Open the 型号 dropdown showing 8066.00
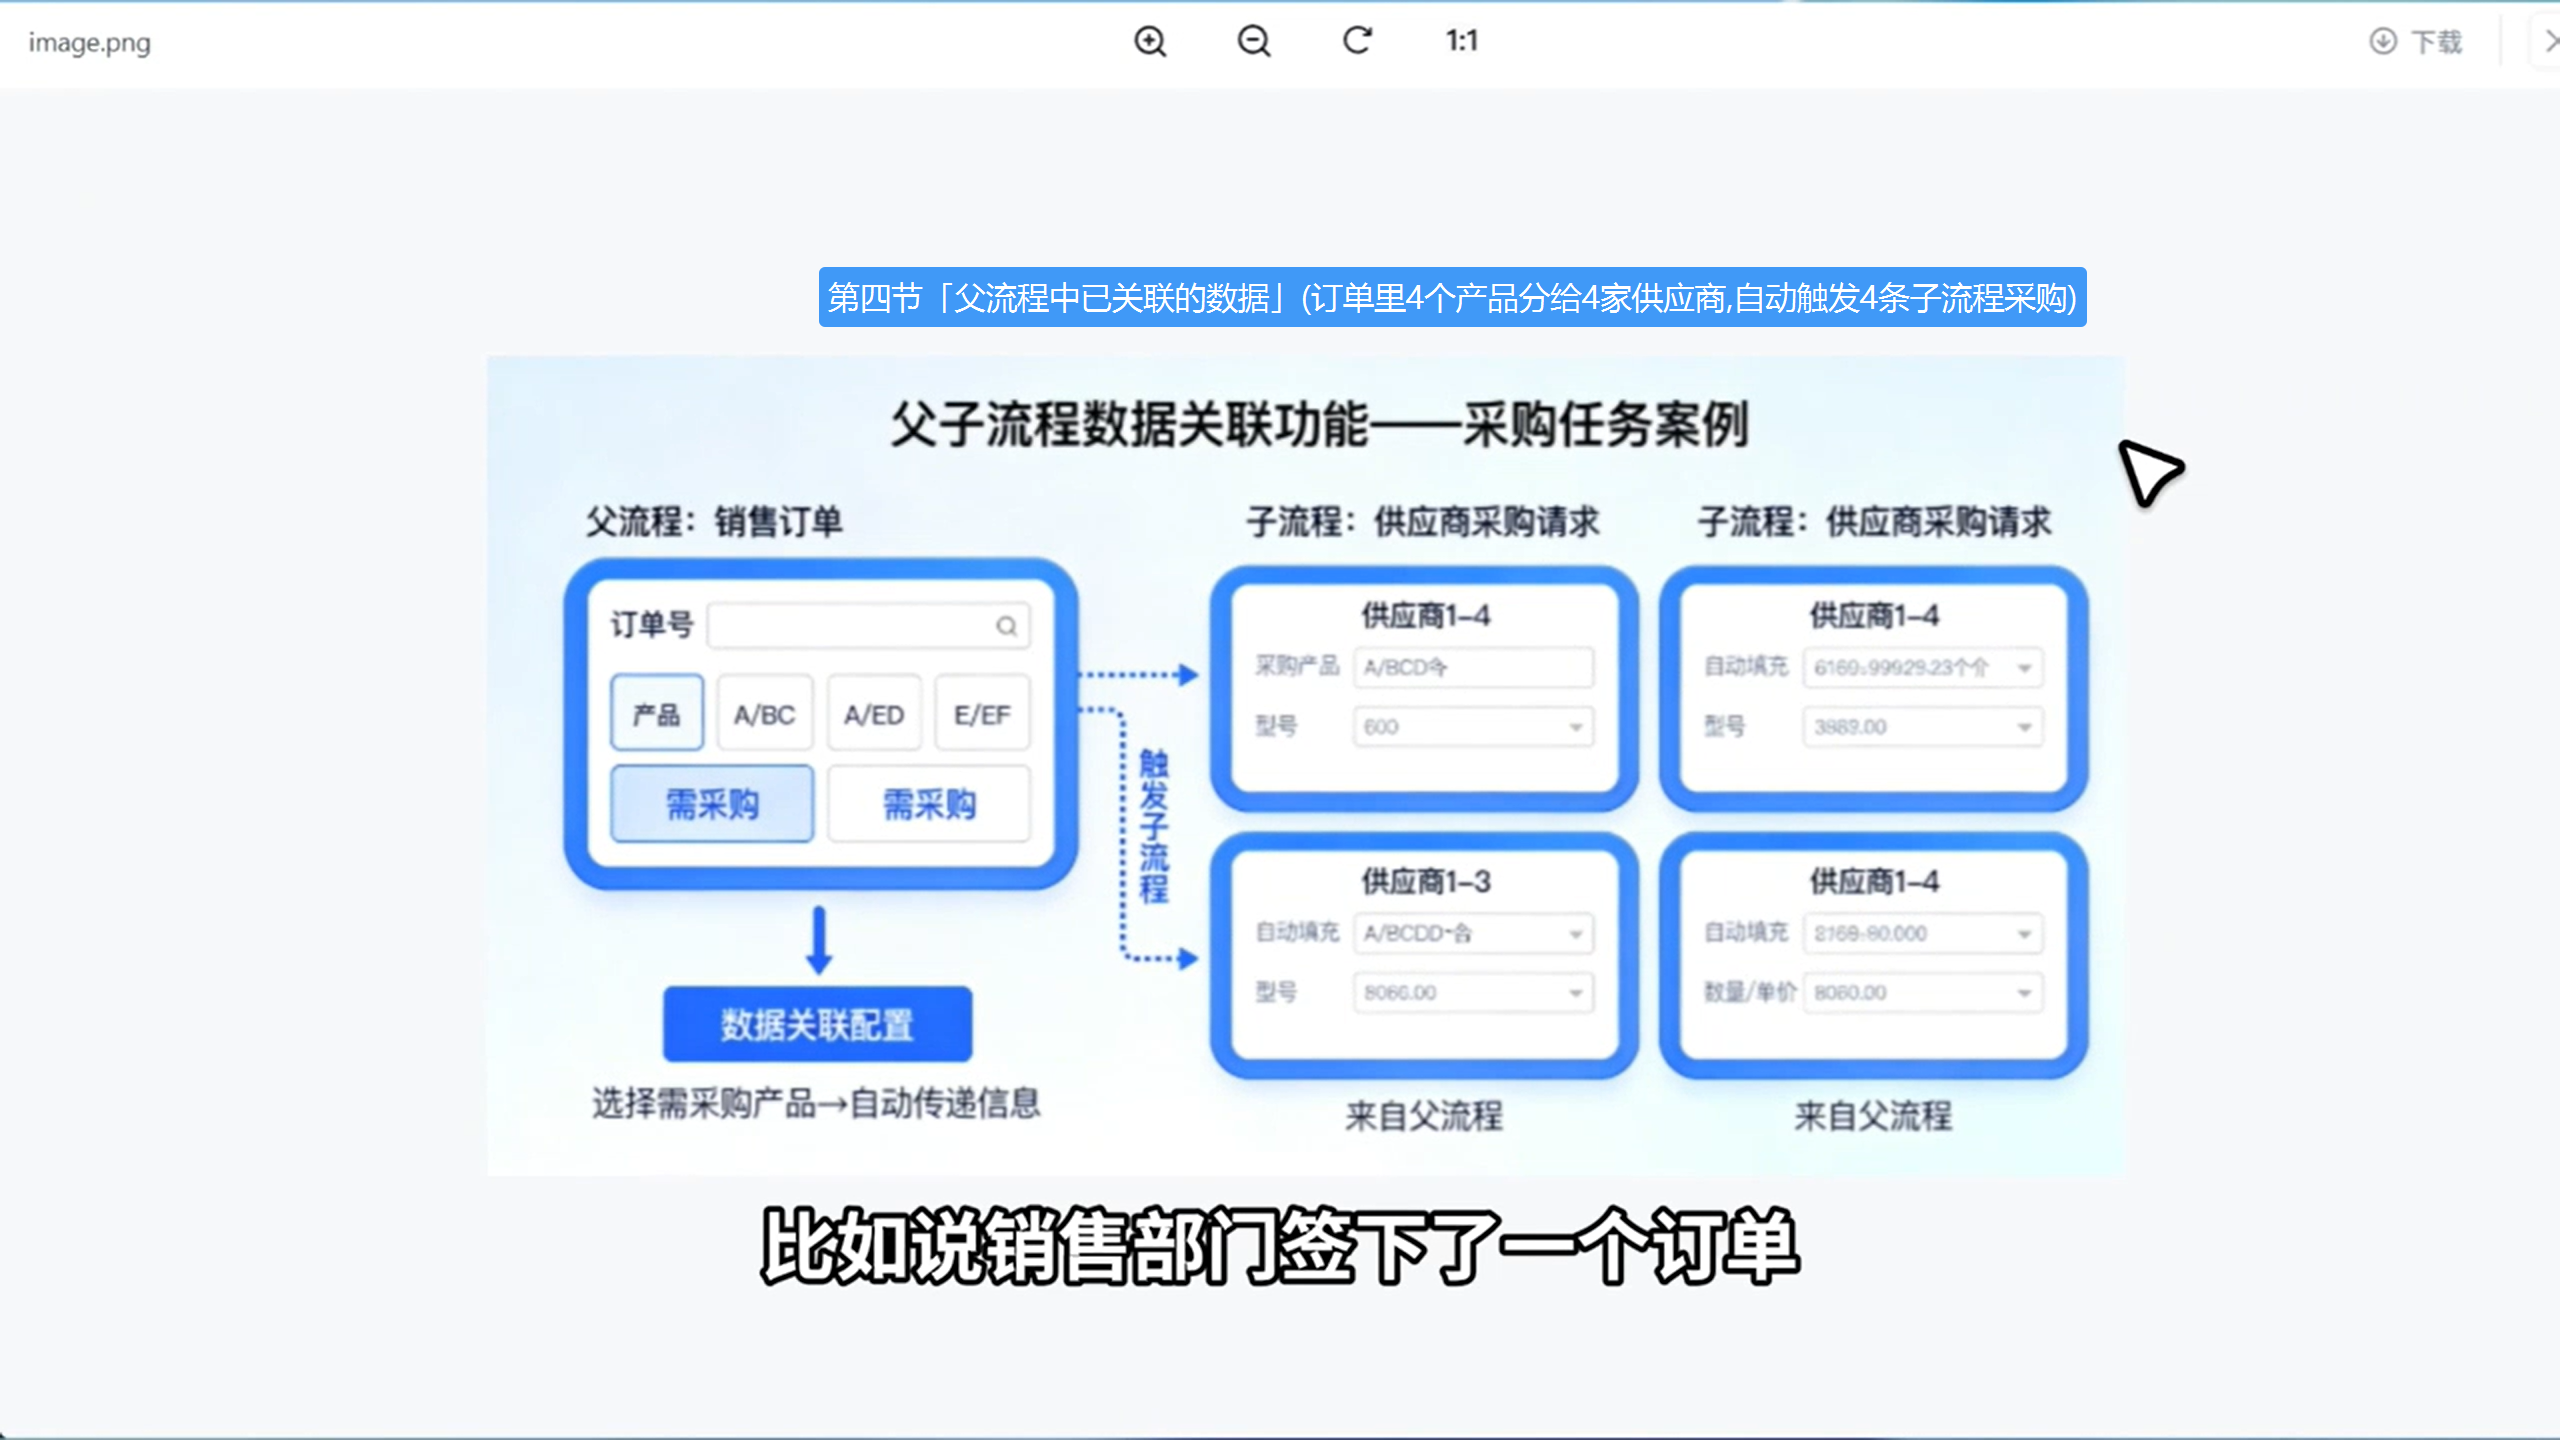 point(1474,992)
